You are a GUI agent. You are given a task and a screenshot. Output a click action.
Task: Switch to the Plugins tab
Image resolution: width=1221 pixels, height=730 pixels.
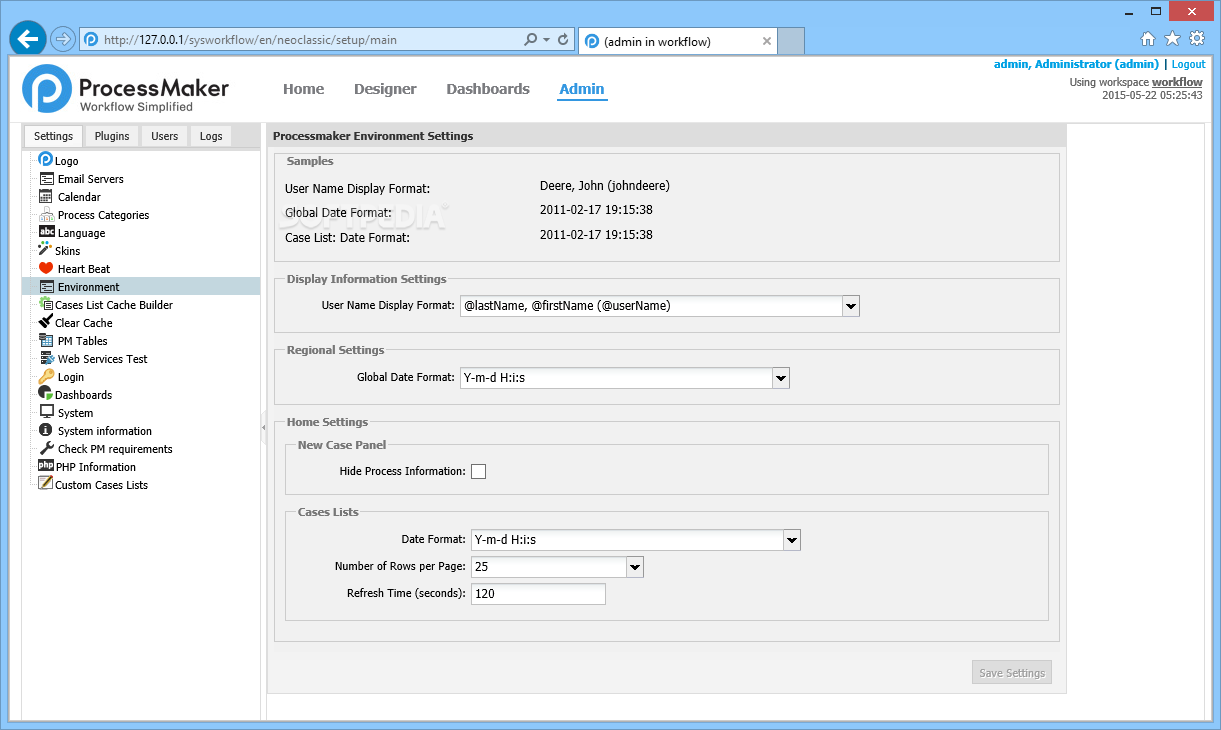tap(112, 136)
